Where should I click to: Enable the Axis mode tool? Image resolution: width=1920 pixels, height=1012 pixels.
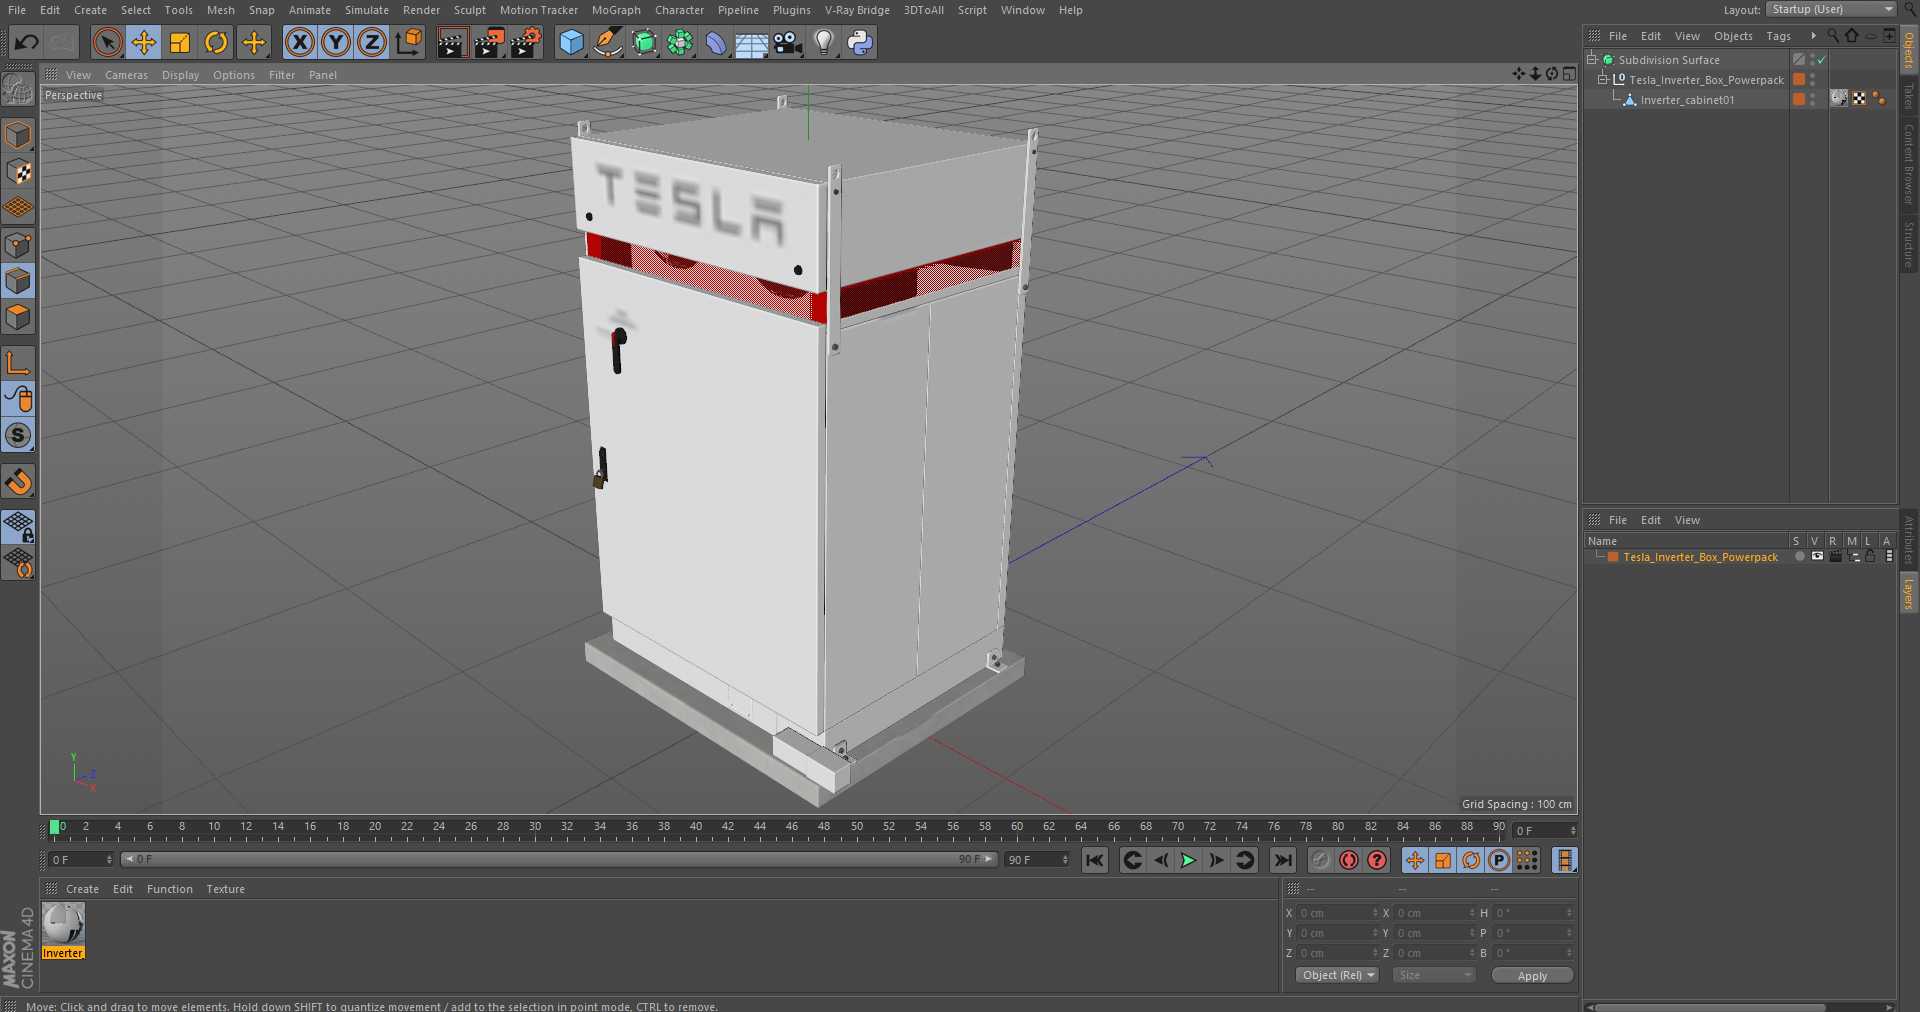(x=18, y=362)
